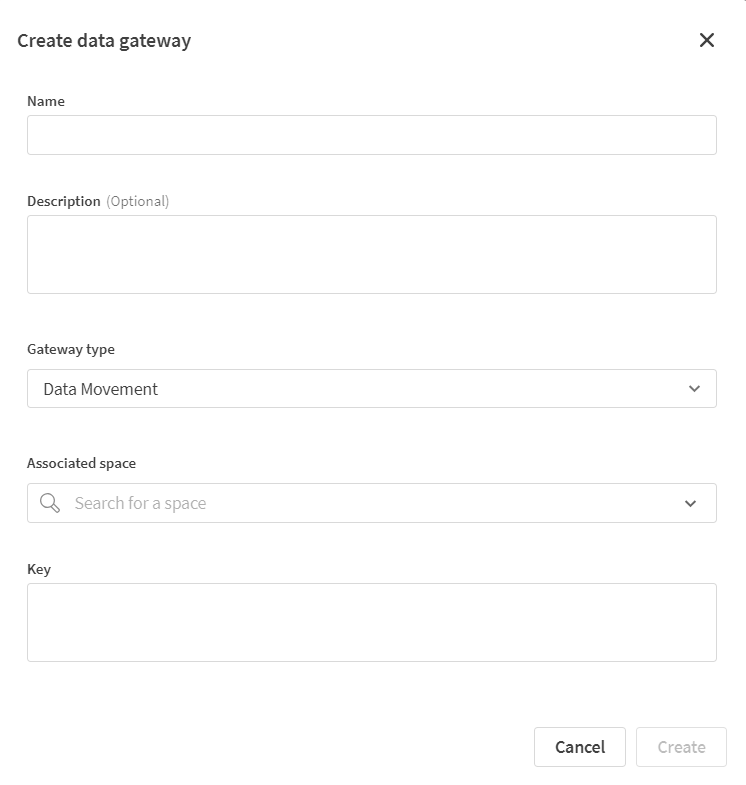This screenshot has width=746, height=785.
Task: Click the Gateway type label
Action: [71, 350]
